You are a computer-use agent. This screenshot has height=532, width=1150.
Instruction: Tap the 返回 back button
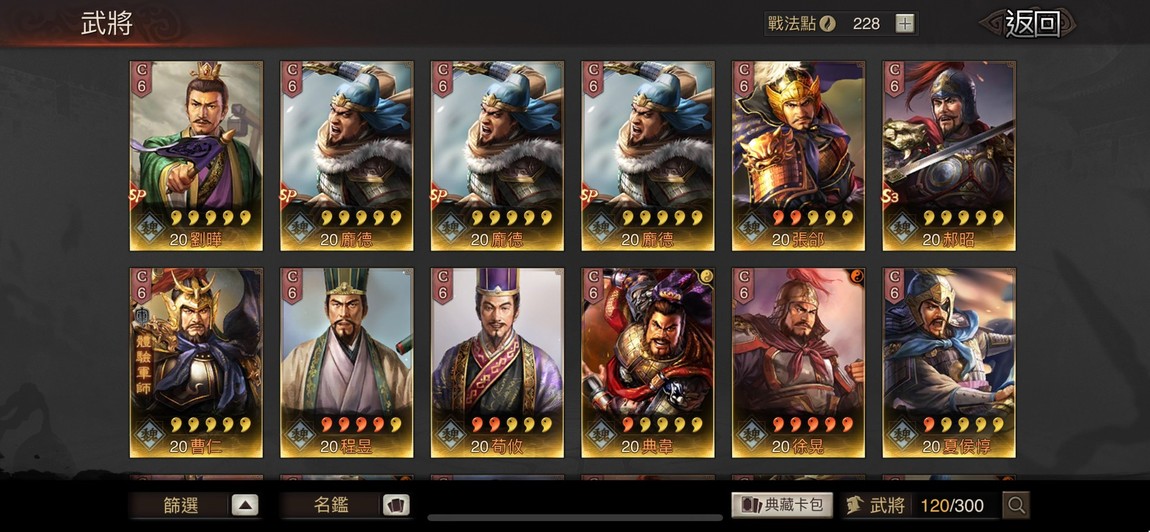pyautogui.click(x=1032, y=23)
